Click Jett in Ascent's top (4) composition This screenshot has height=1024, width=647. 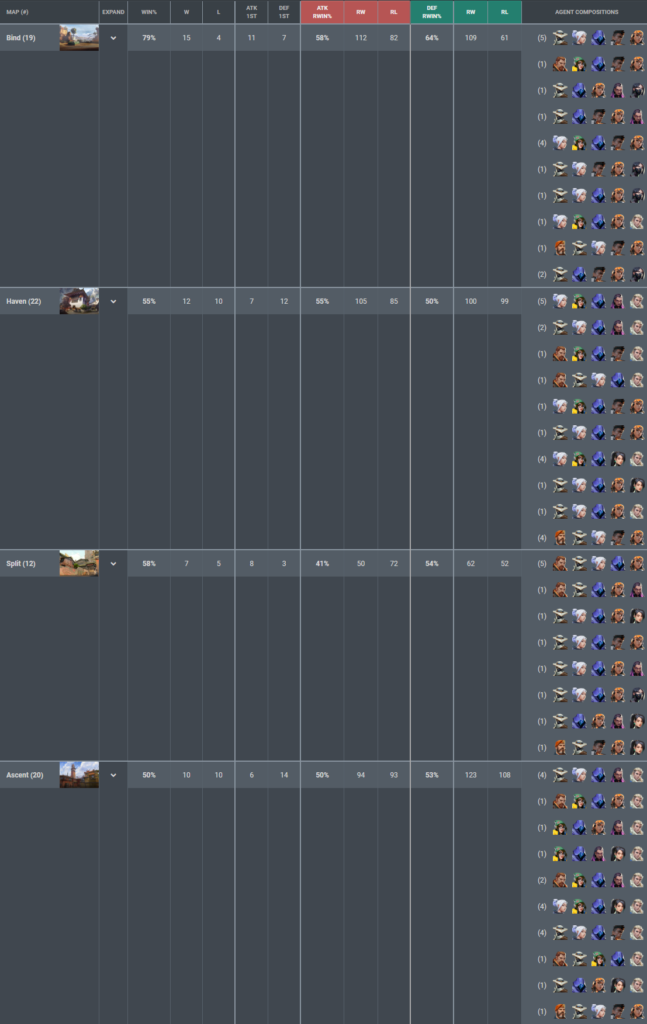click(x=580, y=775)
